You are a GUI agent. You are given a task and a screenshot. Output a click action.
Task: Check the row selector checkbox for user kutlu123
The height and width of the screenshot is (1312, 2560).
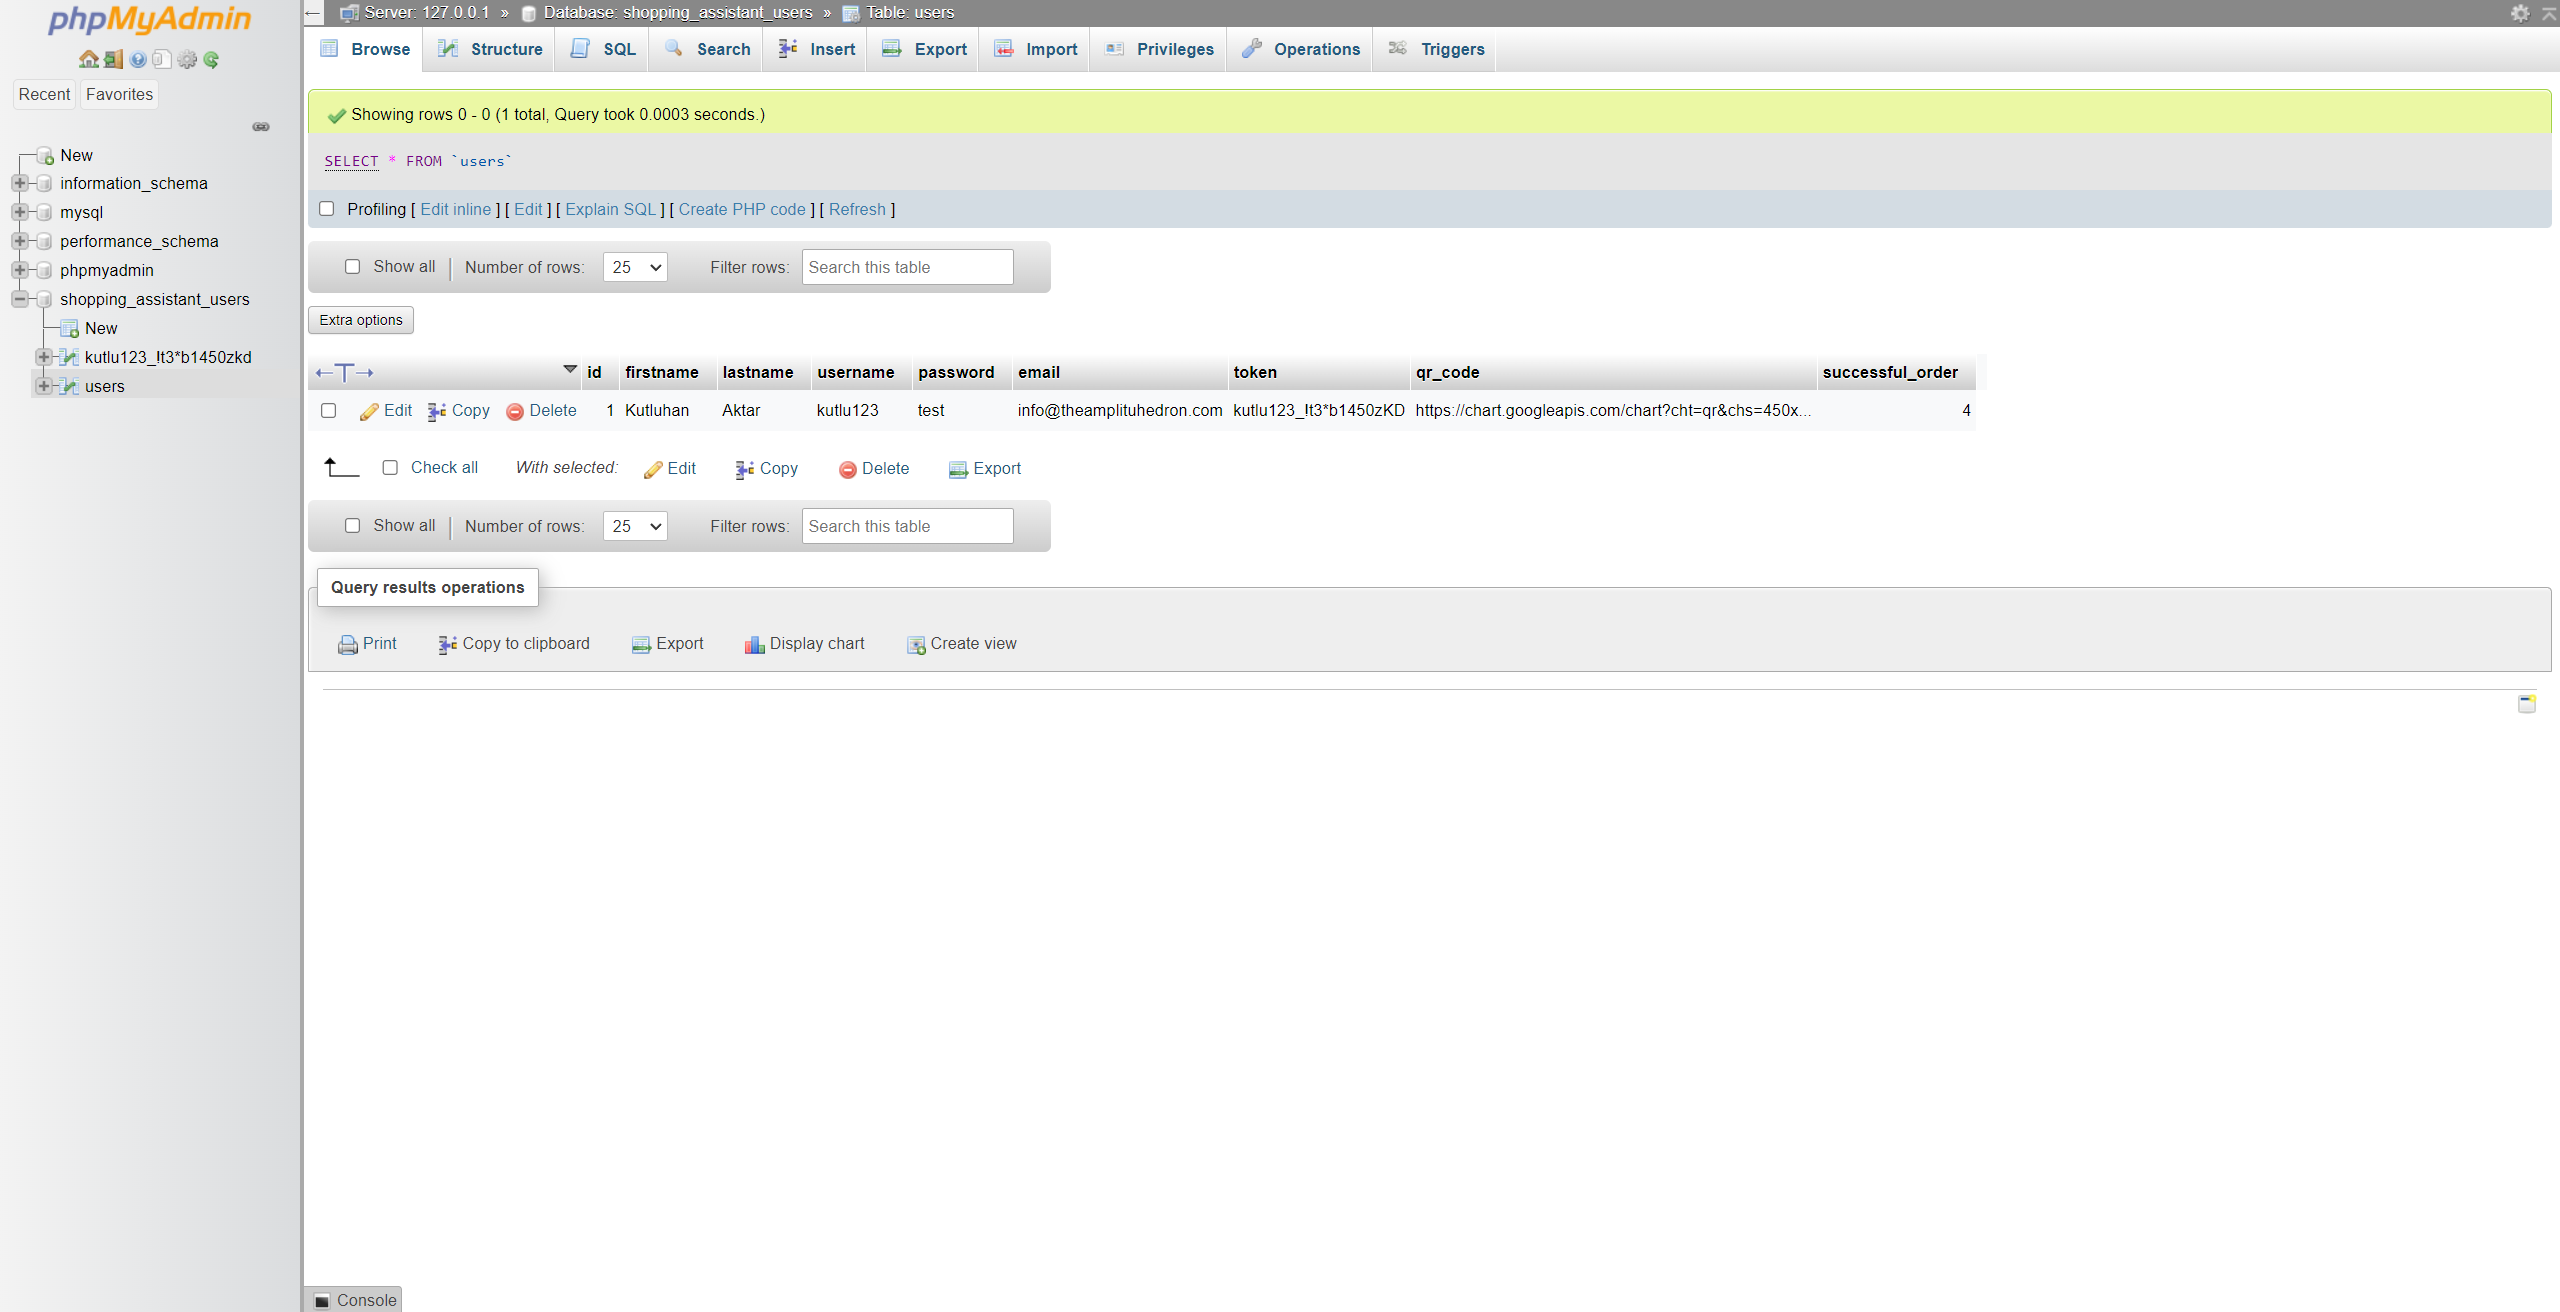pyautogui.click(x=328, y=410)
